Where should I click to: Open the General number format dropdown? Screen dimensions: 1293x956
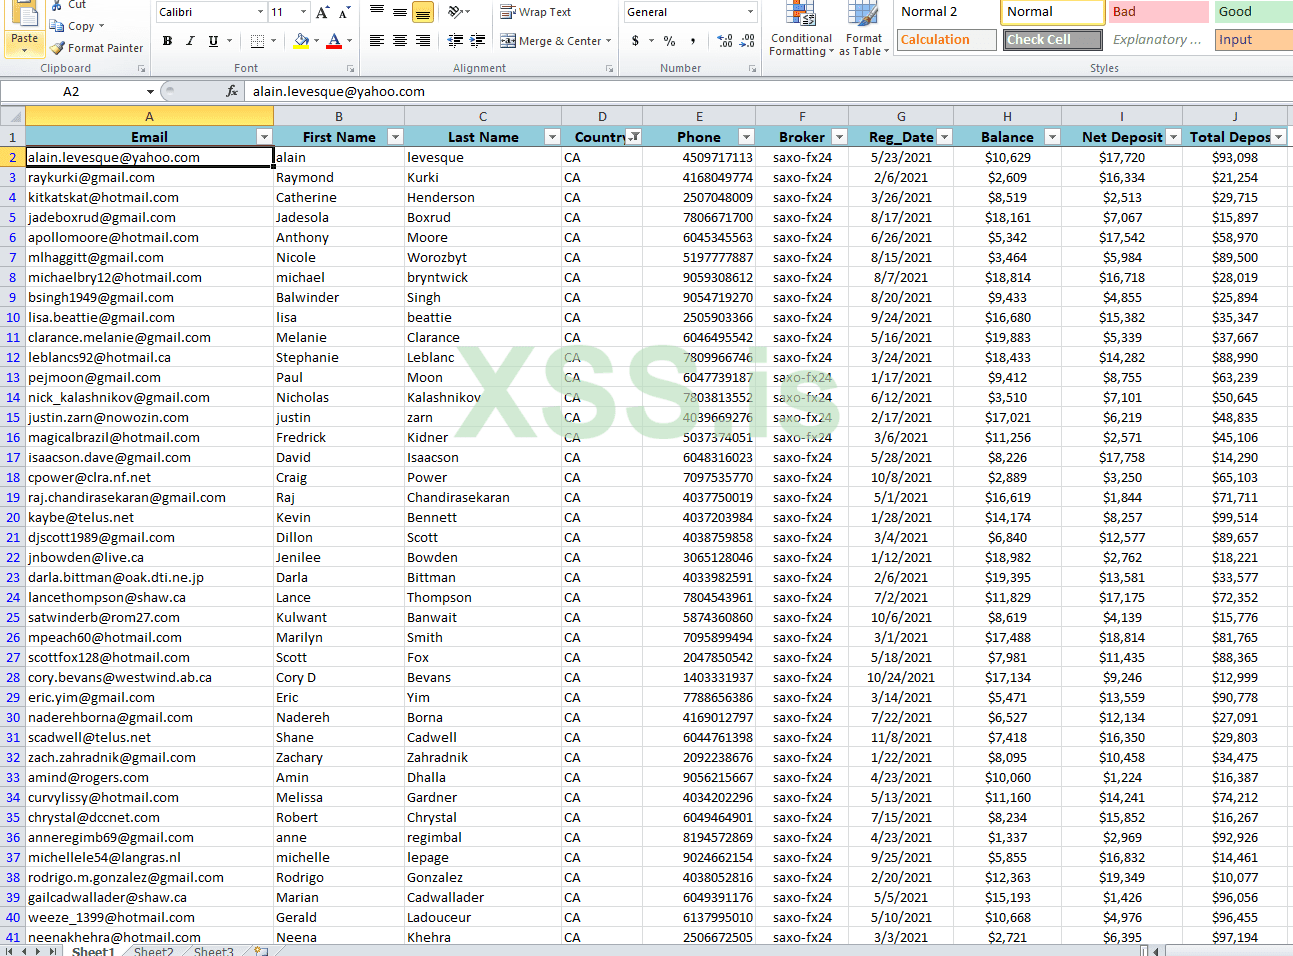(x=750, y=12)
